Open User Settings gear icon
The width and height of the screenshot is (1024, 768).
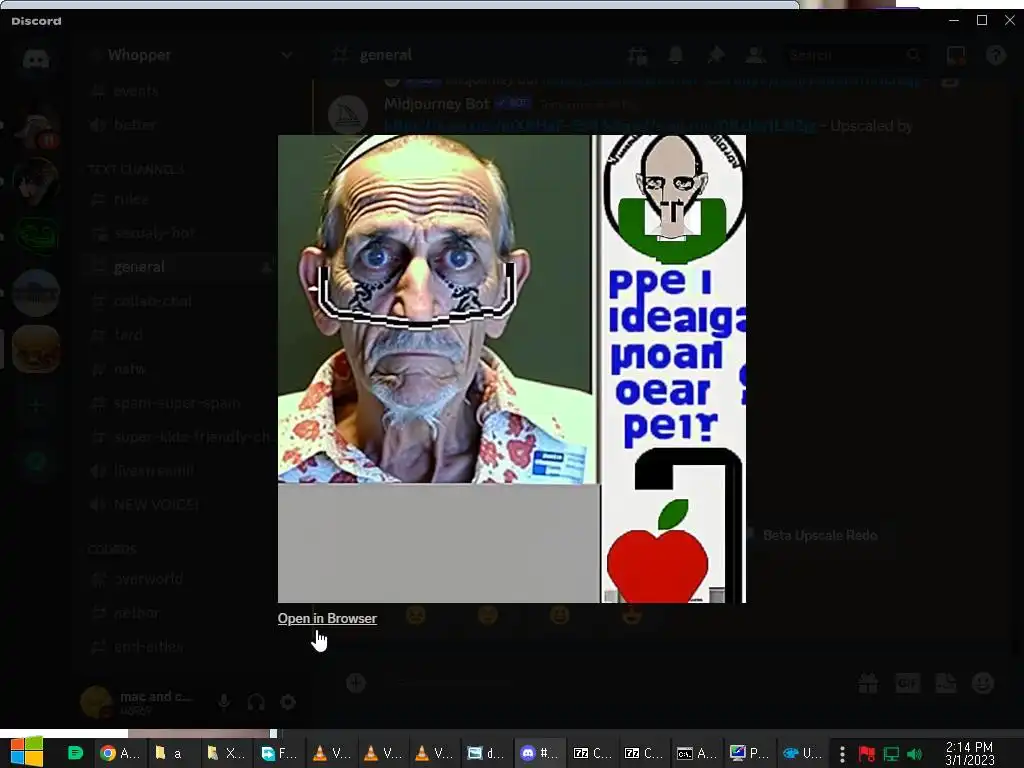point(288,702)
